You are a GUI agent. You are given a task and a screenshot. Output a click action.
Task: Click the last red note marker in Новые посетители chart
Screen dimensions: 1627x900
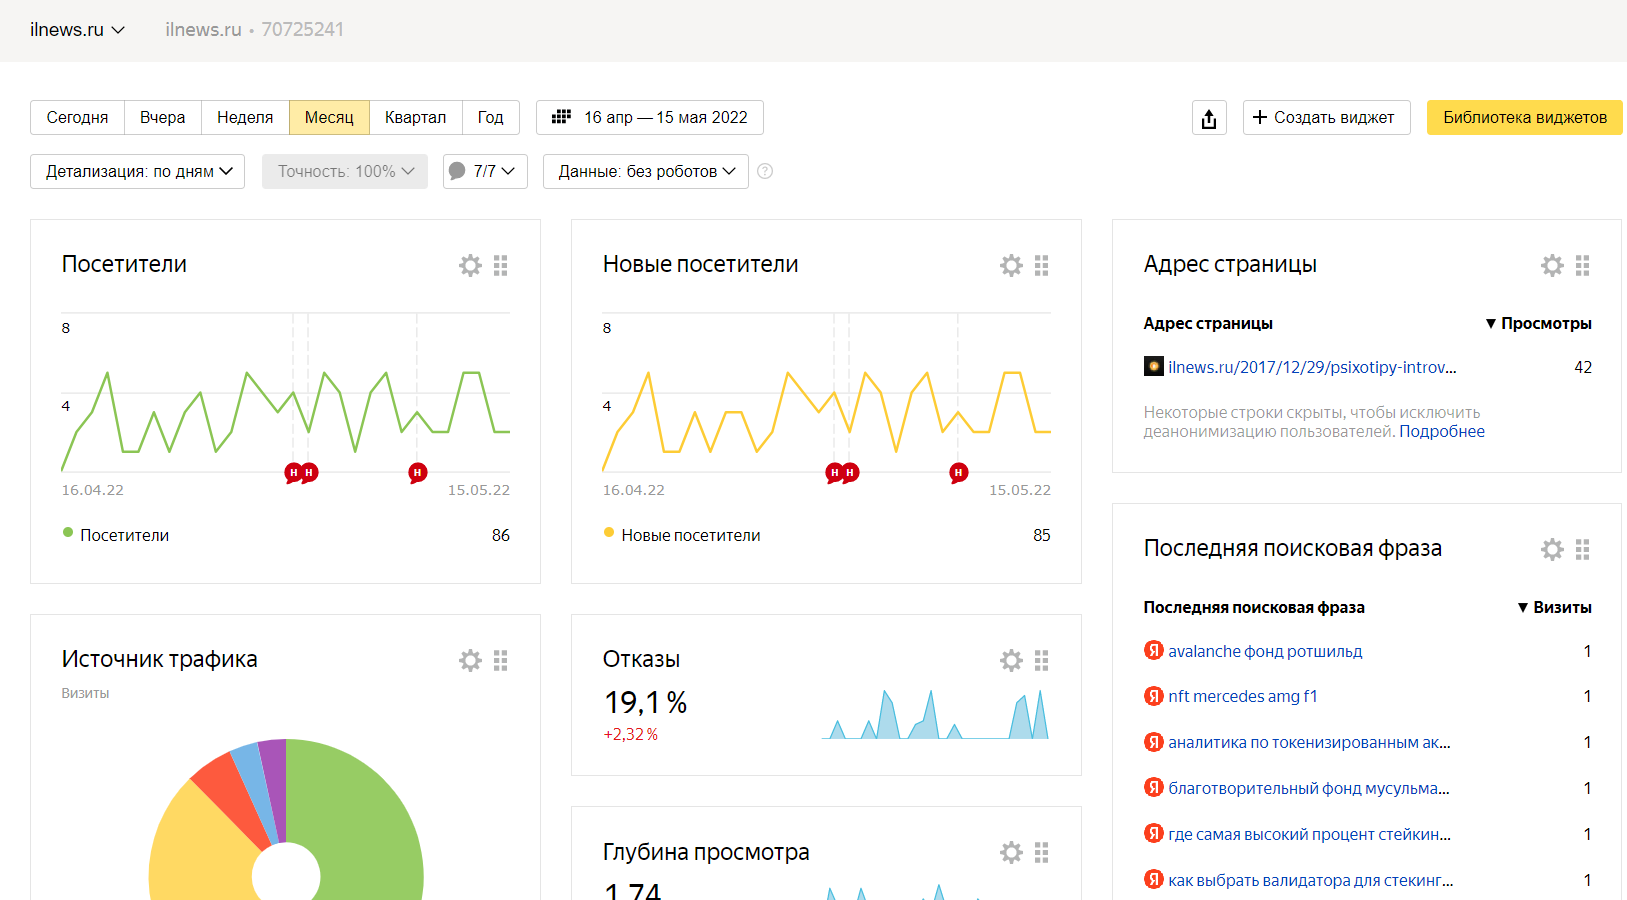tap(959, 472)
